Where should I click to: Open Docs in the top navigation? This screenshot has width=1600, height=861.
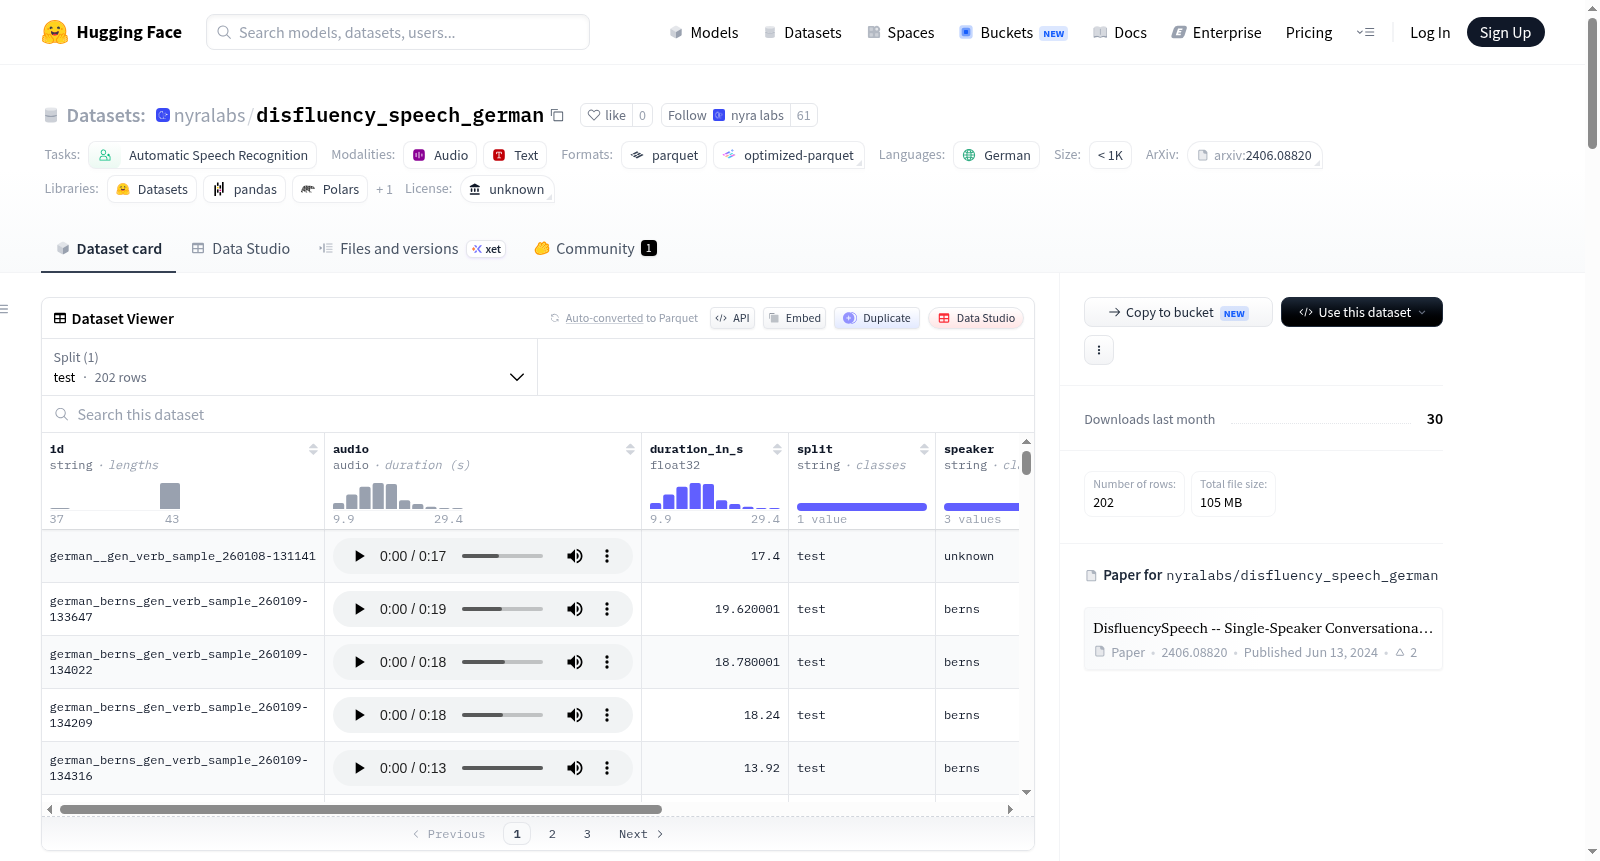[1120, 32]
